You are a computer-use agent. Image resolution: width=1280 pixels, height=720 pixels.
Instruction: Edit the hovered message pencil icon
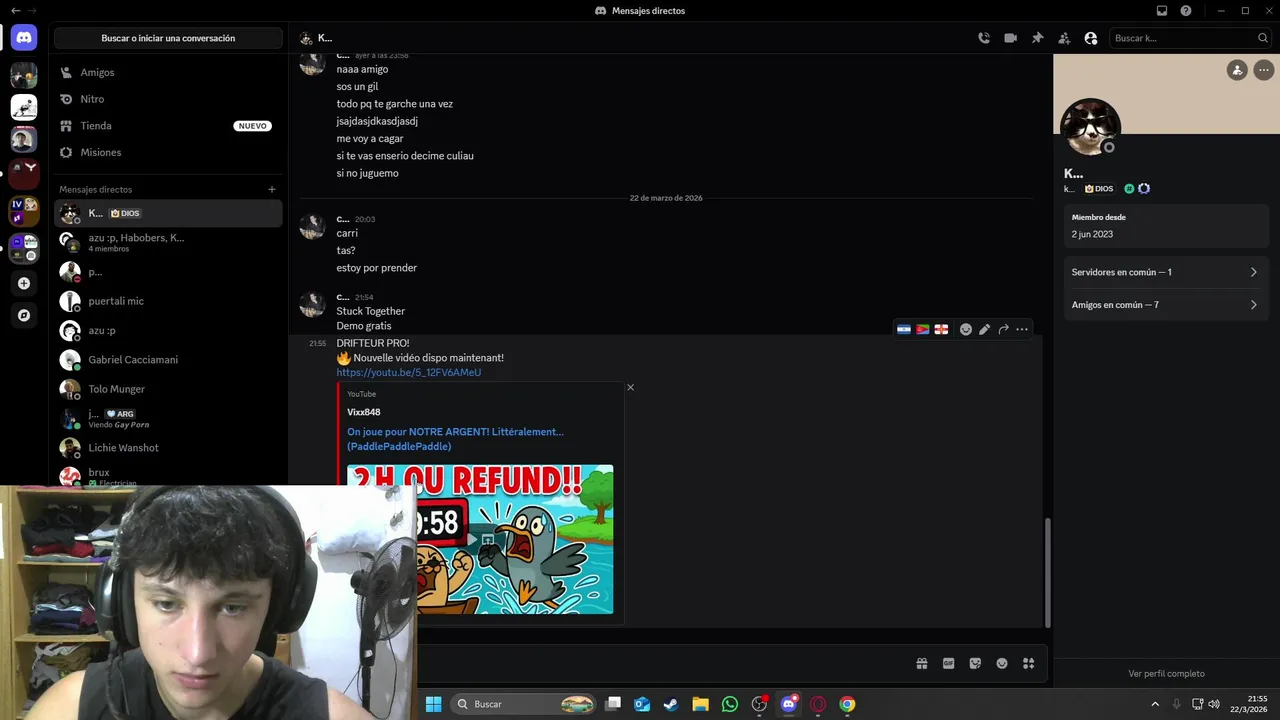pos(985,329)
